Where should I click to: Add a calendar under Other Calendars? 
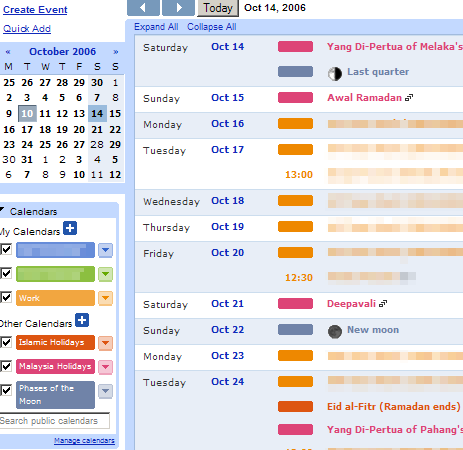[x=82, y=320]
